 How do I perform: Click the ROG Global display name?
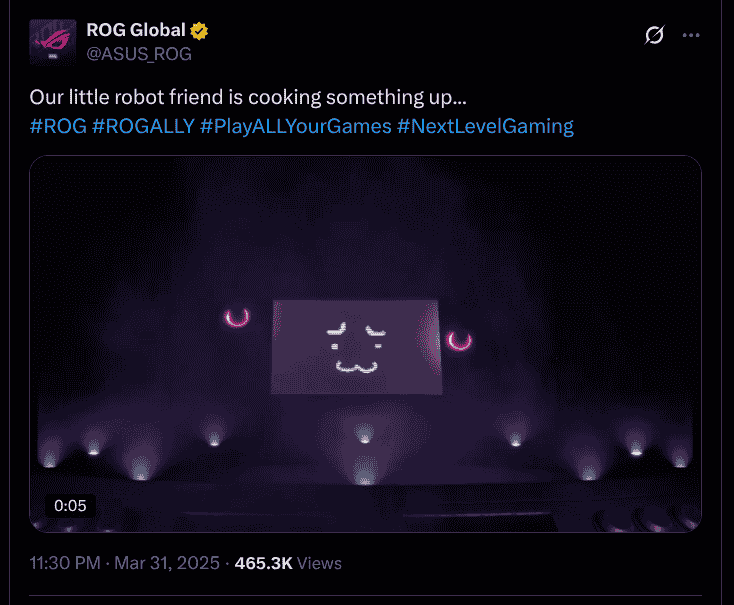pyautogui.click(x=136, y=31)
